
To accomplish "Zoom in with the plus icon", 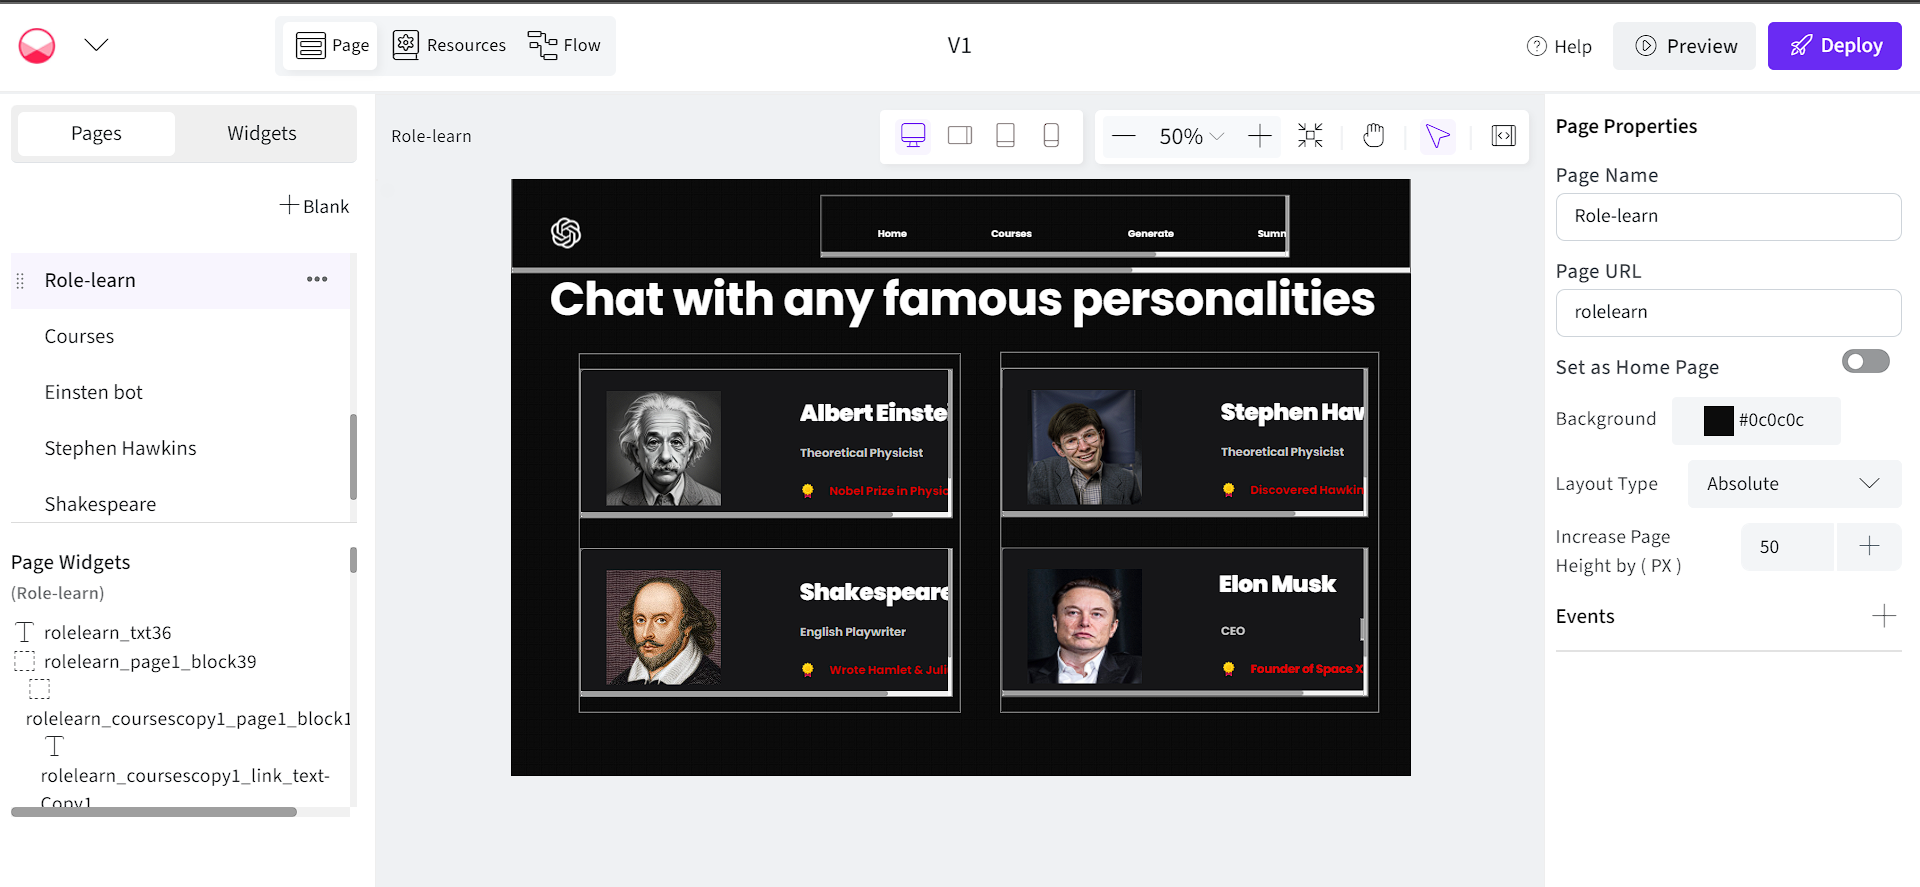I will [1260, 136].
